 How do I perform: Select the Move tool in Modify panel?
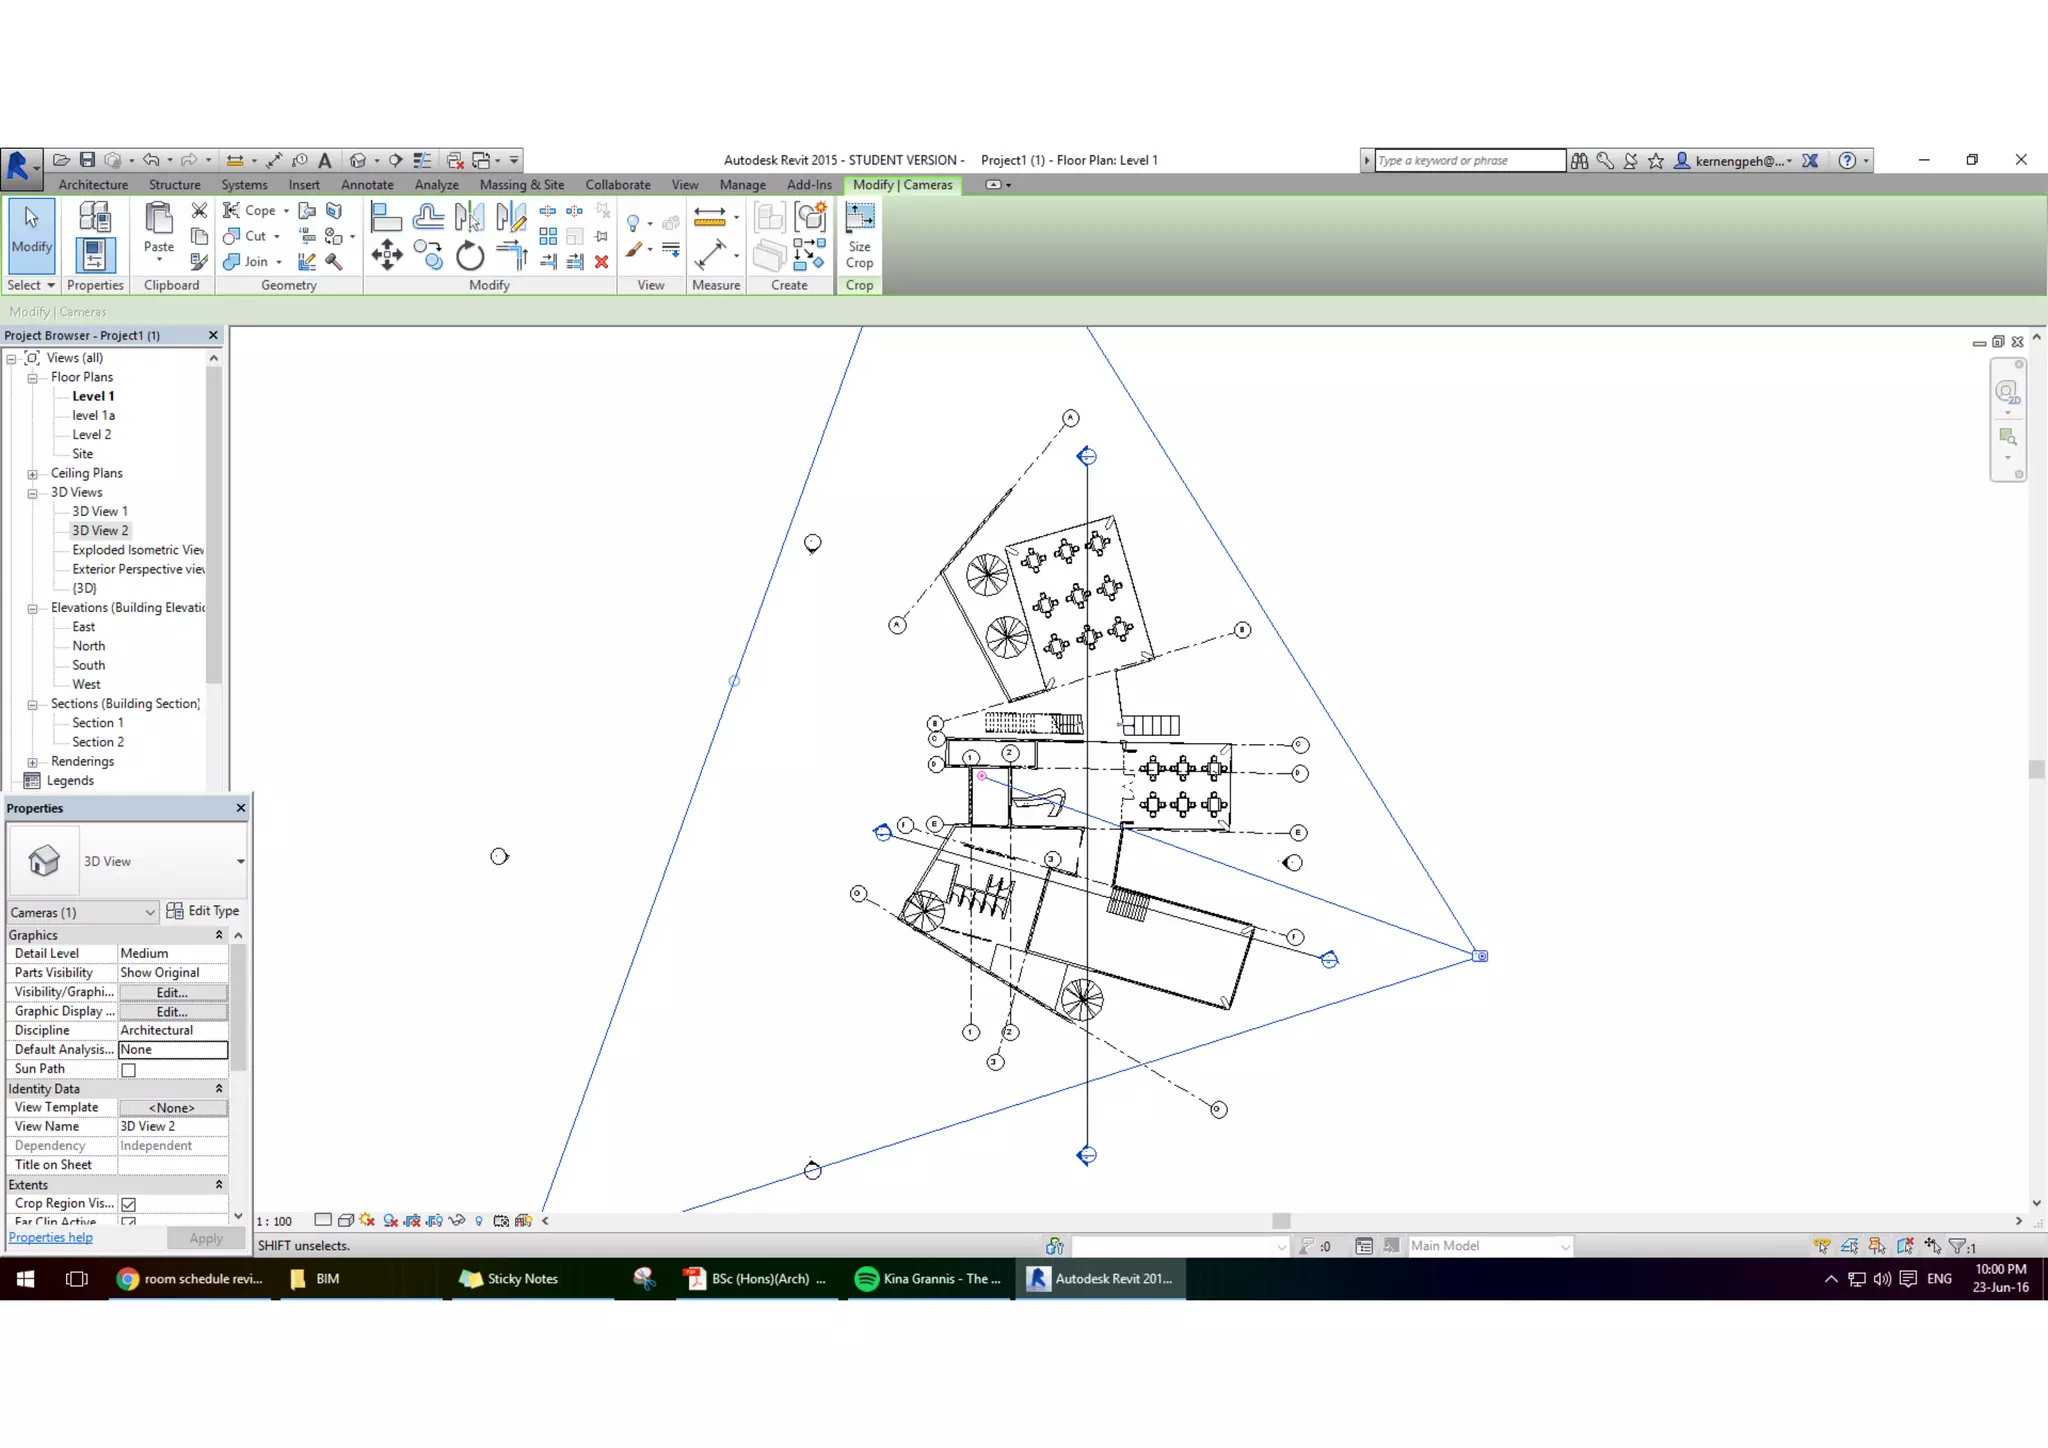point(386,255)
